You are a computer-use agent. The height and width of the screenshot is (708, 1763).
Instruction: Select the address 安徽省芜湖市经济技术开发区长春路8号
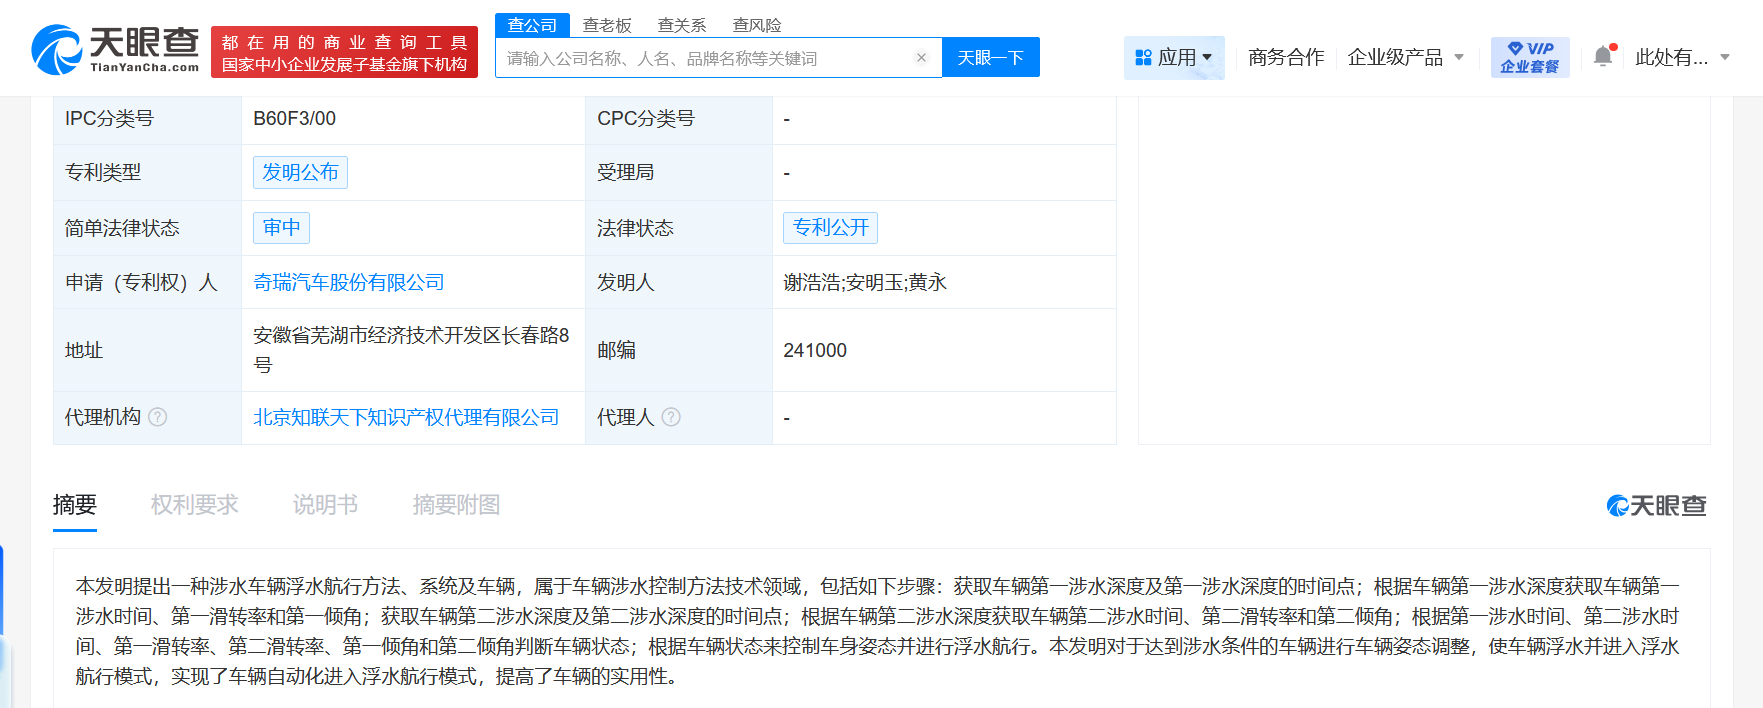[x=411, y=350]
